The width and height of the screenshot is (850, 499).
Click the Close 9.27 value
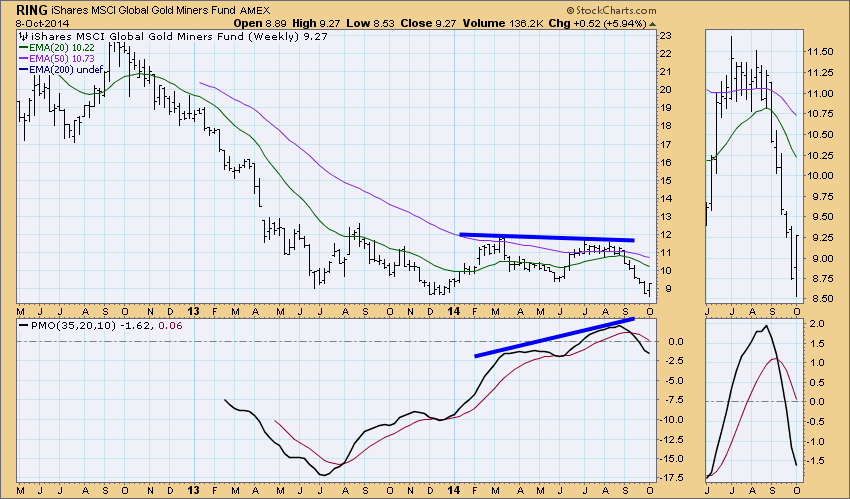428,23
